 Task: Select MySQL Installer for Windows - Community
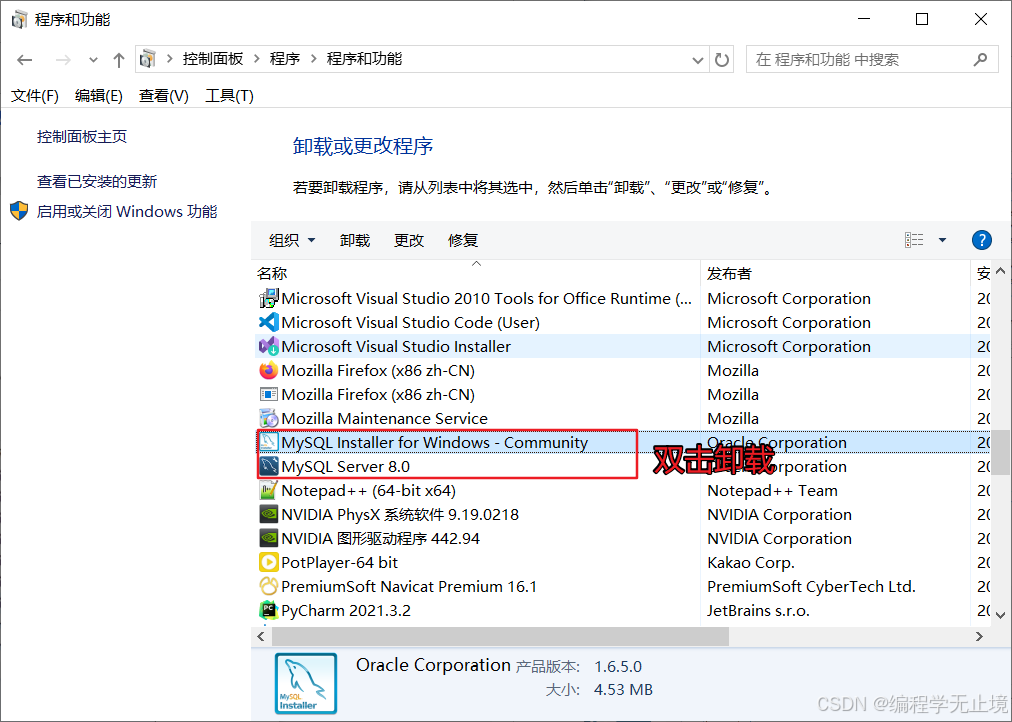tap(623, 442)
